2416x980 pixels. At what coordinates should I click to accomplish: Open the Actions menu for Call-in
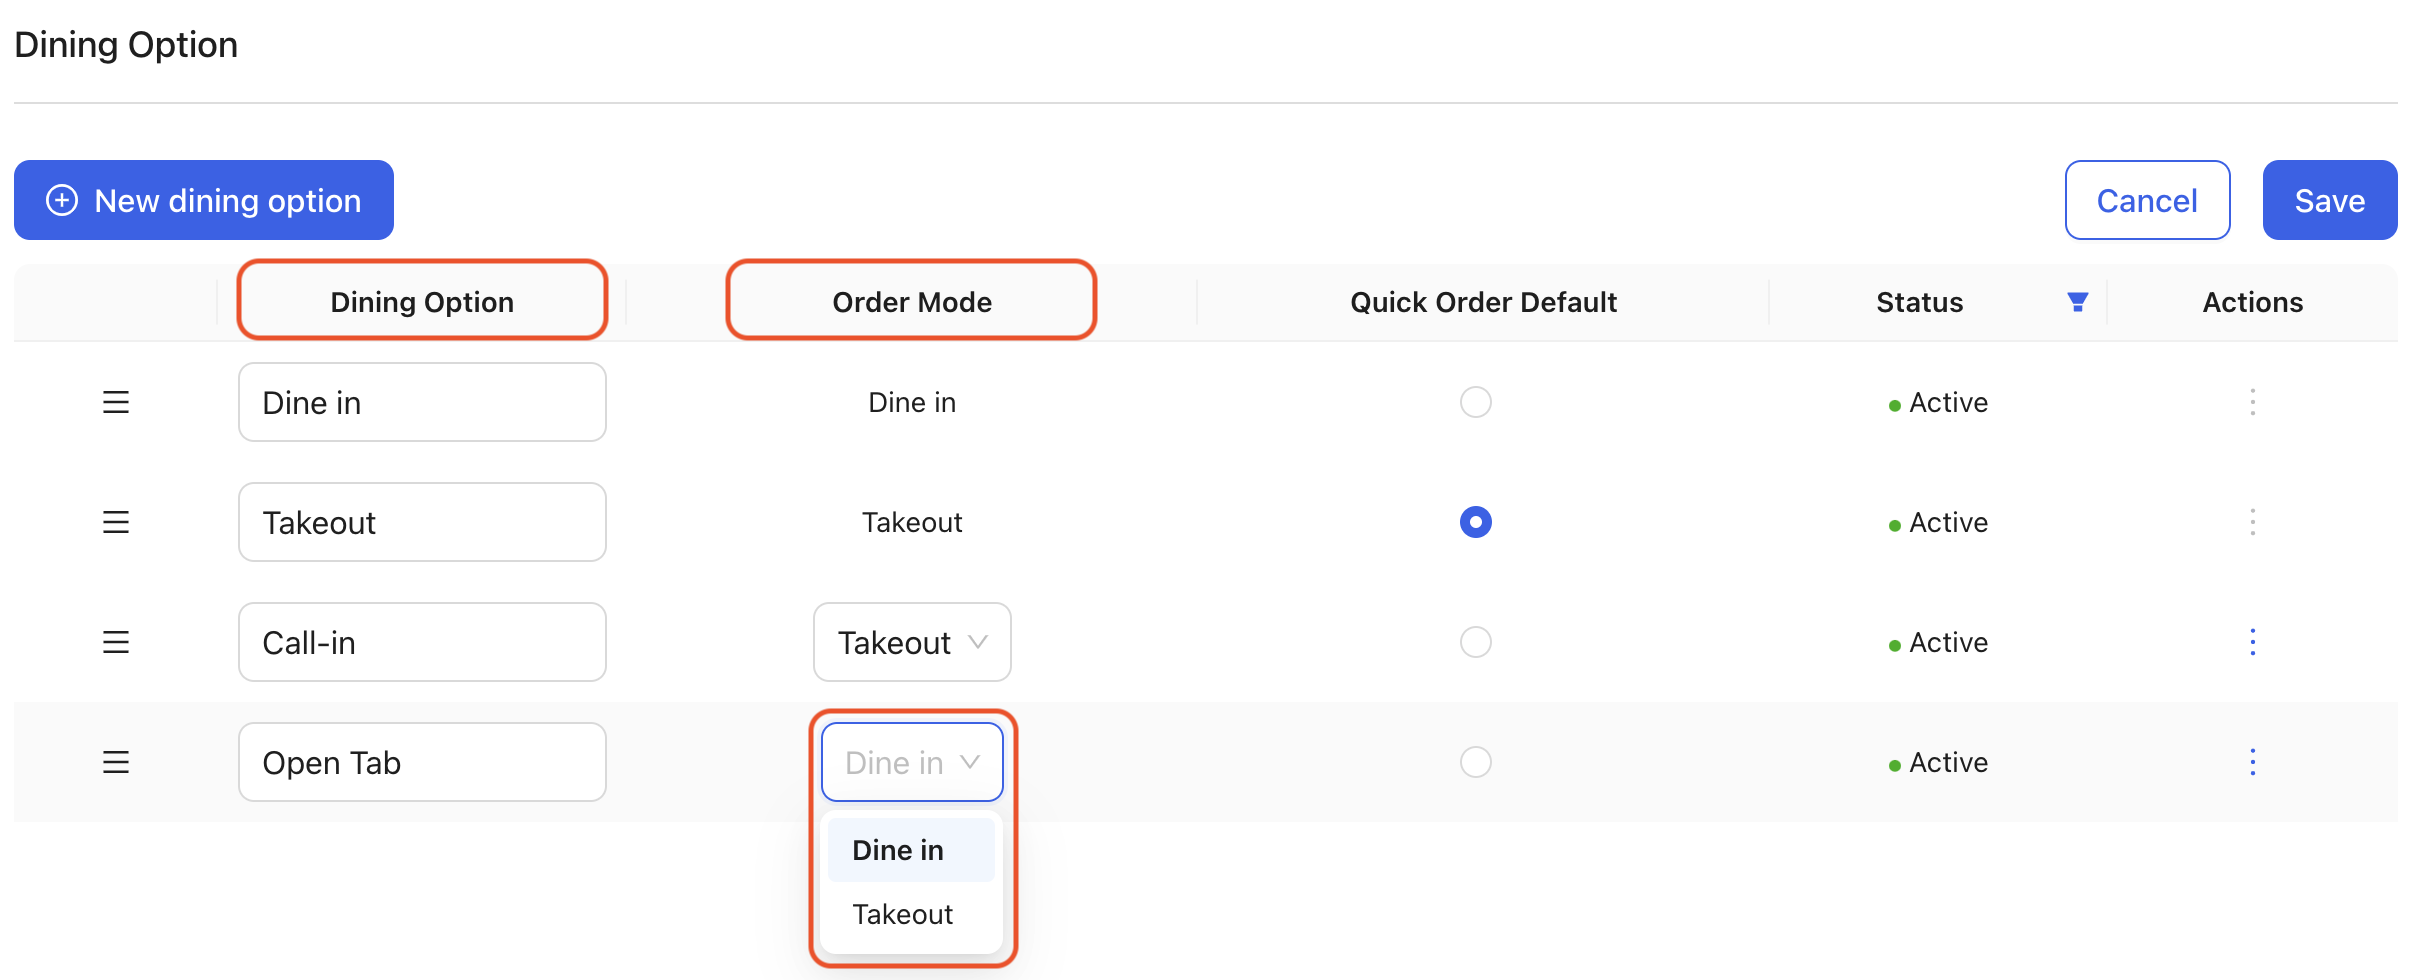(2252, 642)
